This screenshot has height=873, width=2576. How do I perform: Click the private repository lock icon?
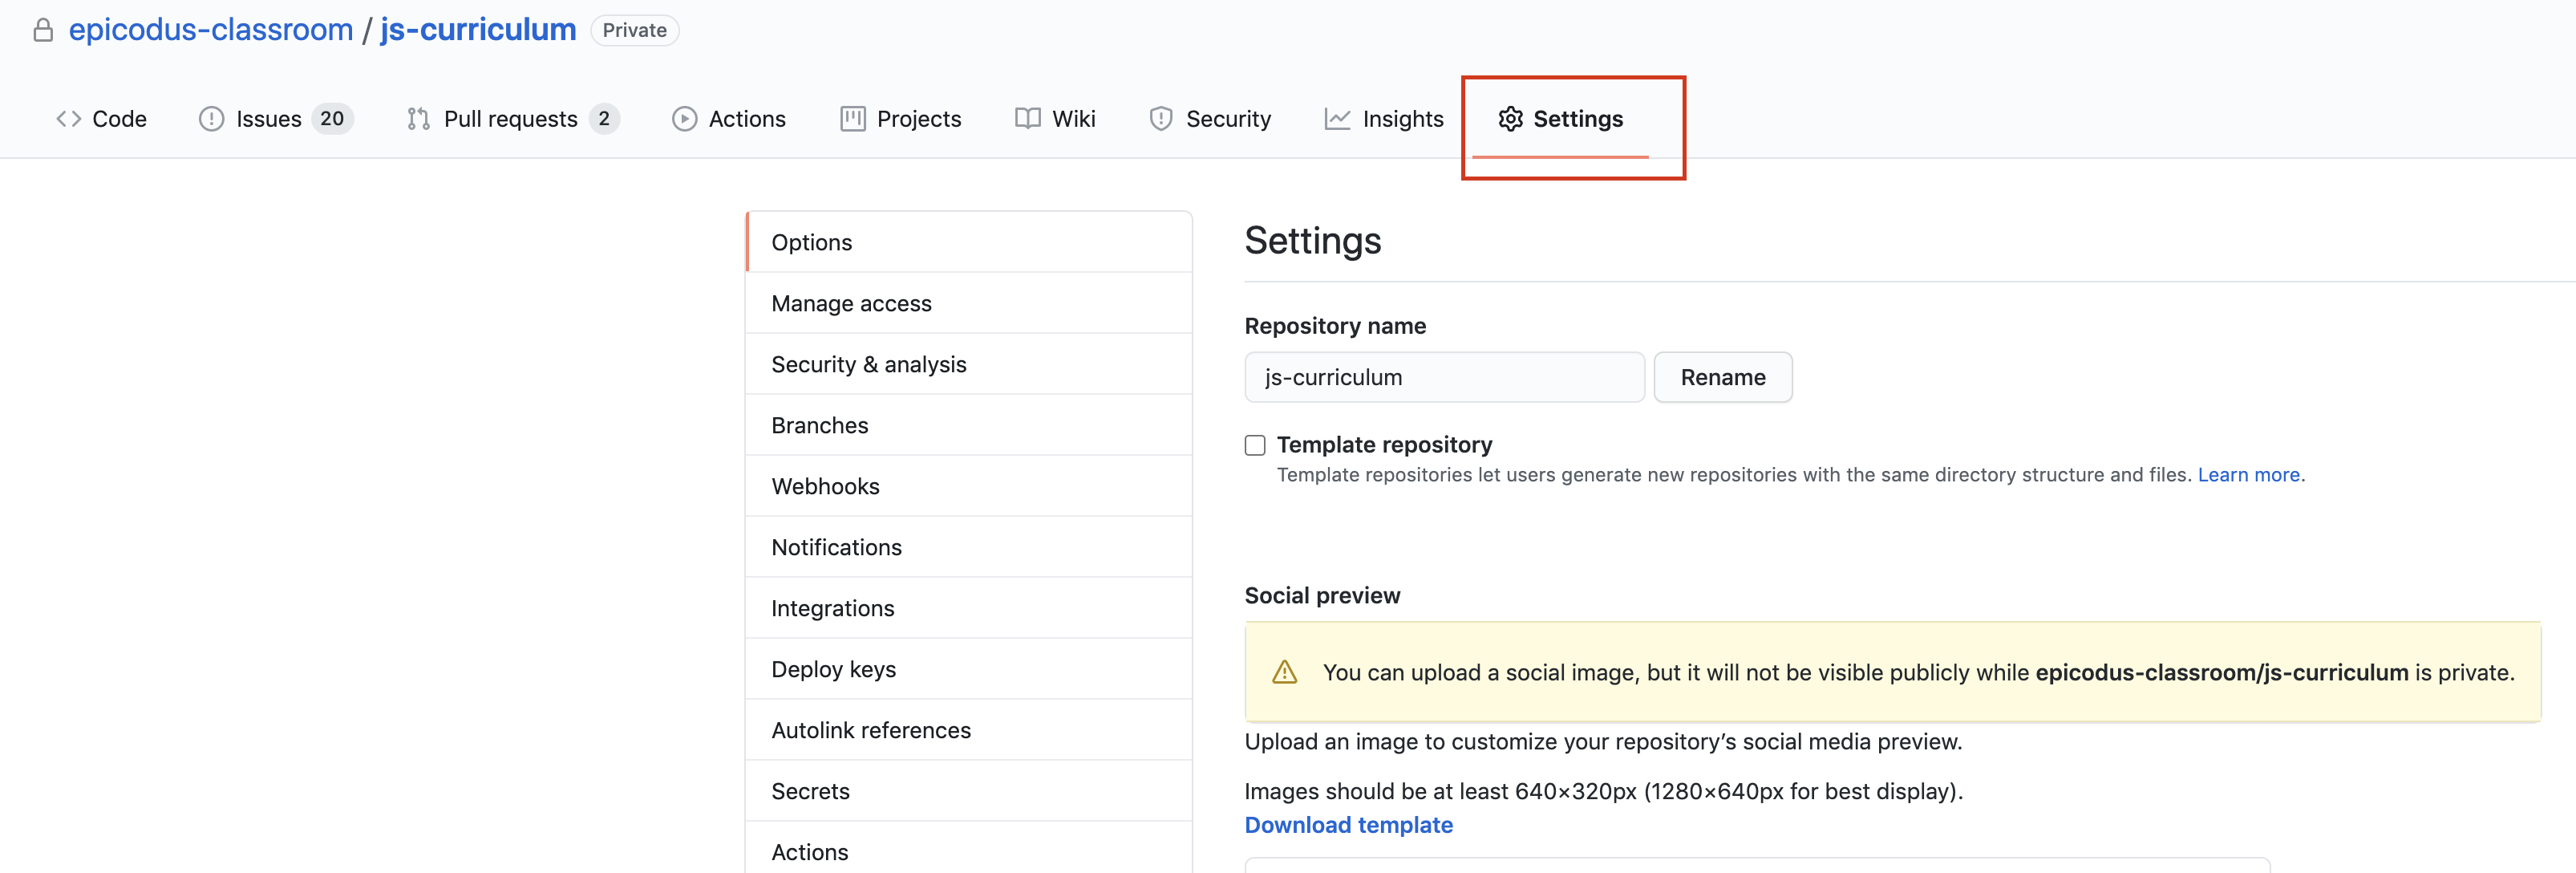43,30
